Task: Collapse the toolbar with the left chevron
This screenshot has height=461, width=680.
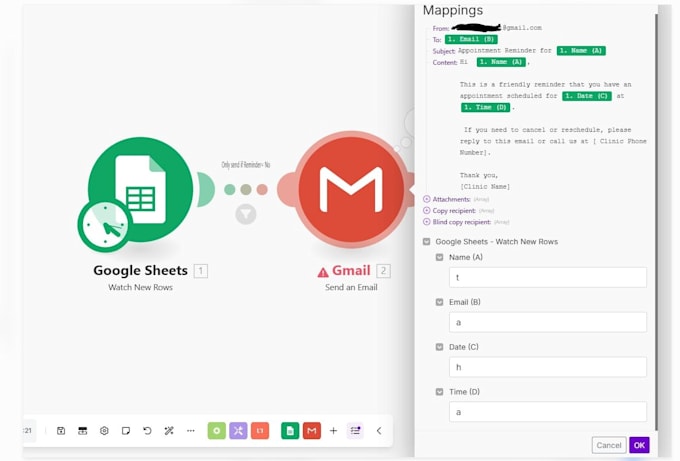Action: click(x=379, y=431)
